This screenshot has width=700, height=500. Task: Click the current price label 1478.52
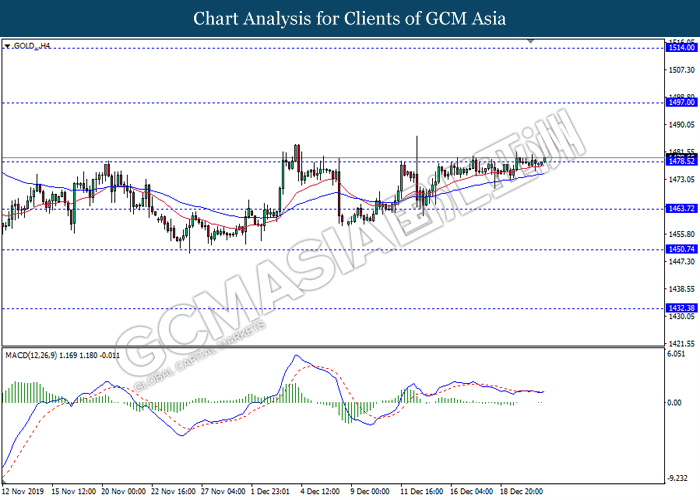pos(681,161)
